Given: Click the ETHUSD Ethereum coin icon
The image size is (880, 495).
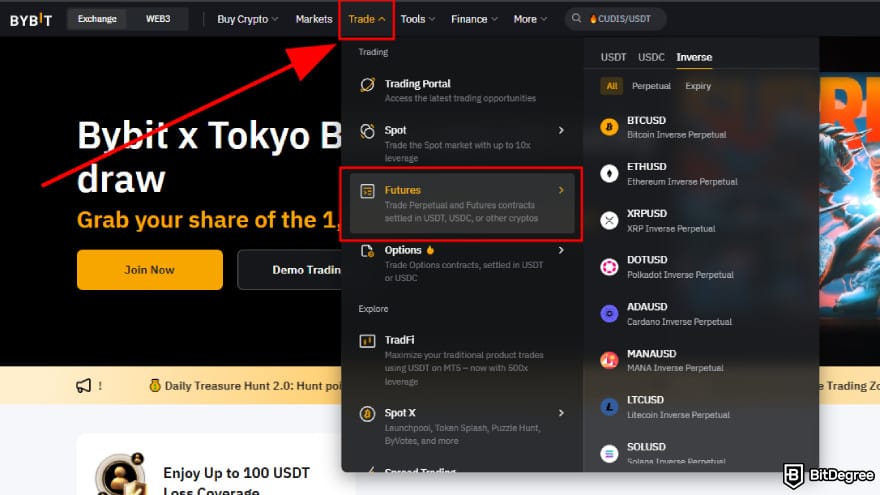Looking at the screenshot, I should (x=609, y=173).
